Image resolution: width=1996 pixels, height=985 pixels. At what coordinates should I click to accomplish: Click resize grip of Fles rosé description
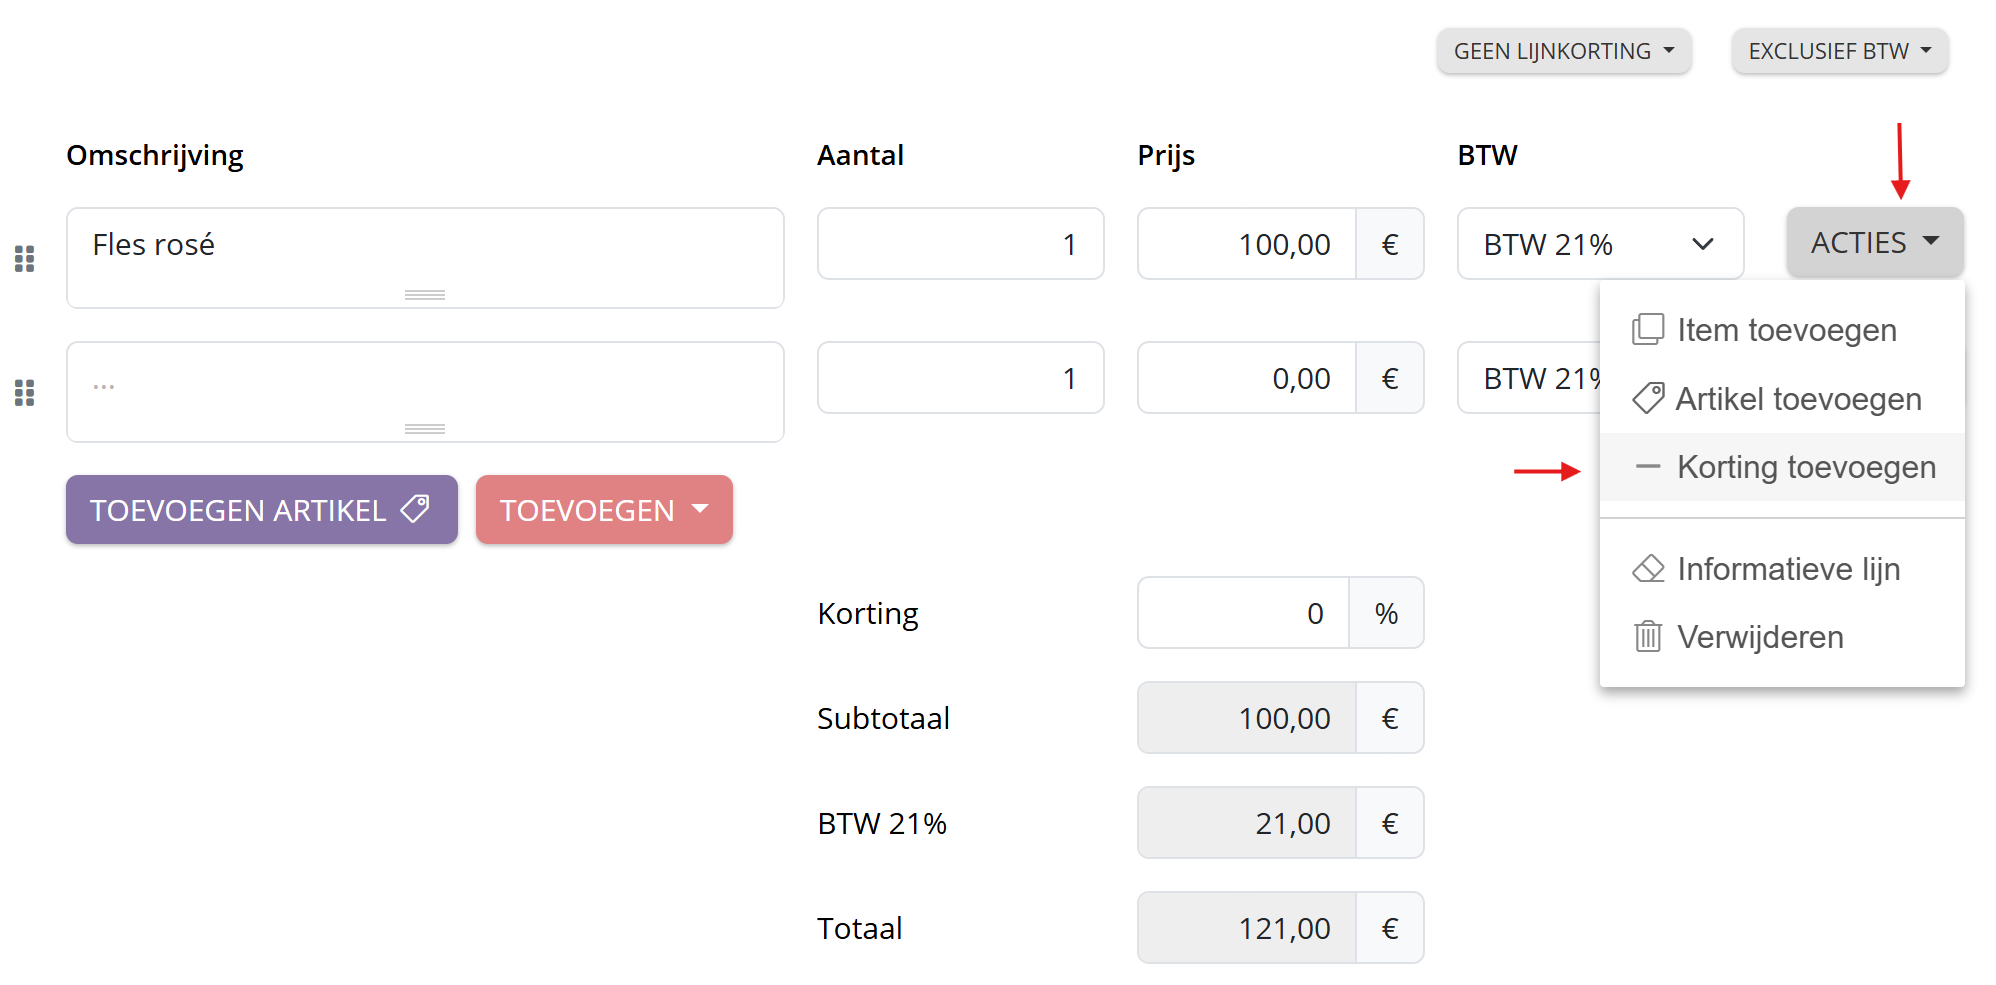425,295
